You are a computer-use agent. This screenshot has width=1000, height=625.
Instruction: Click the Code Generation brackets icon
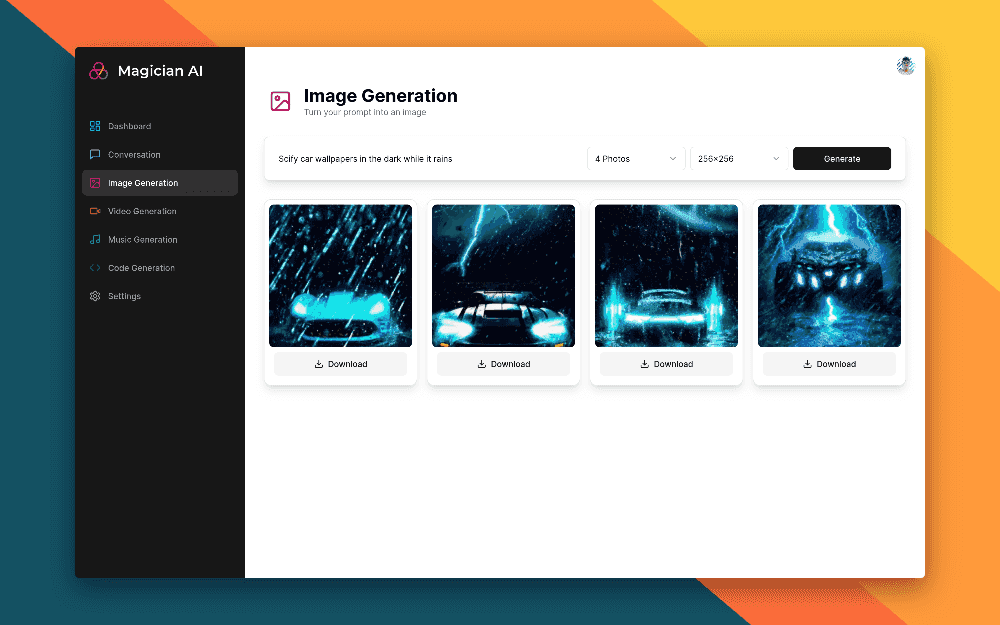95,268
